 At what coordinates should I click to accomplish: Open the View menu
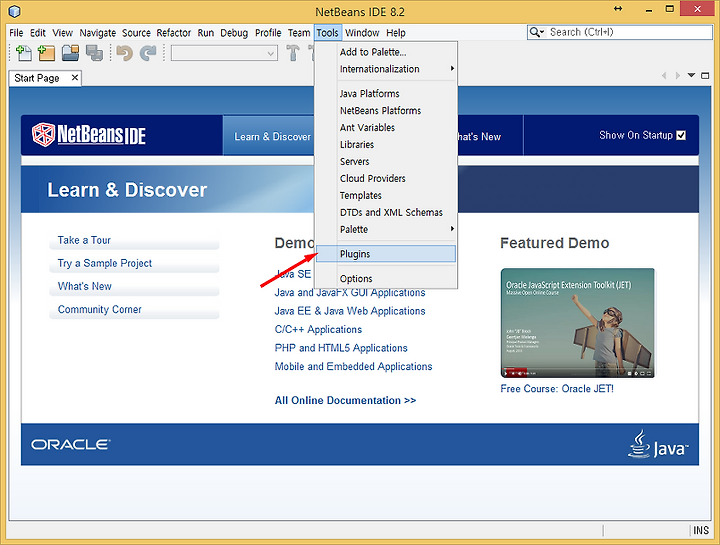[62, 33]
